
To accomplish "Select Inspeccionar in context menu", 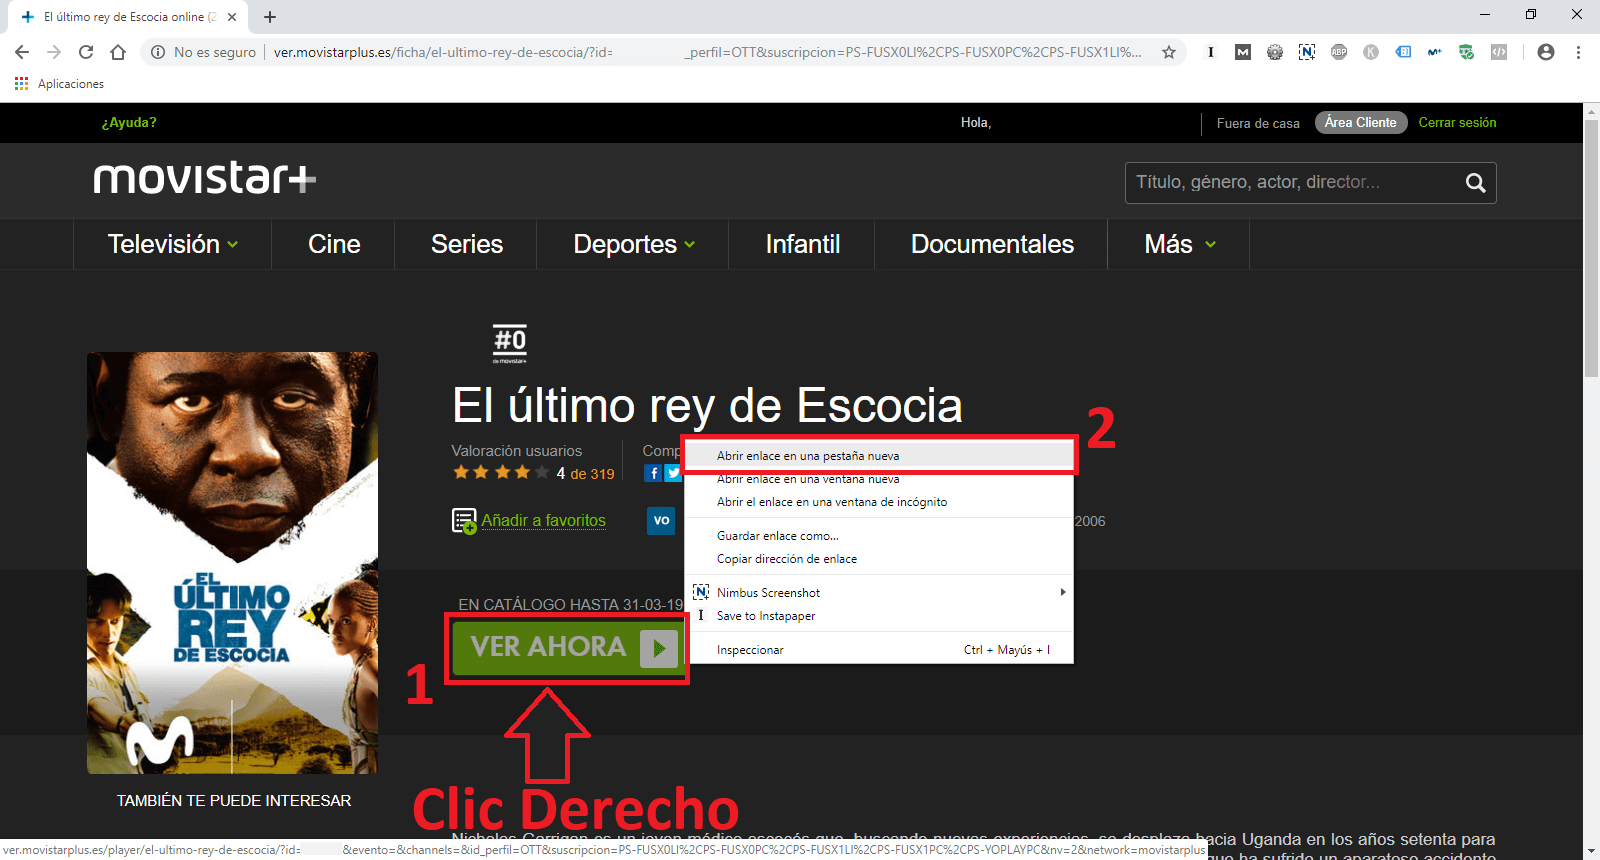I will click(879, 650).
